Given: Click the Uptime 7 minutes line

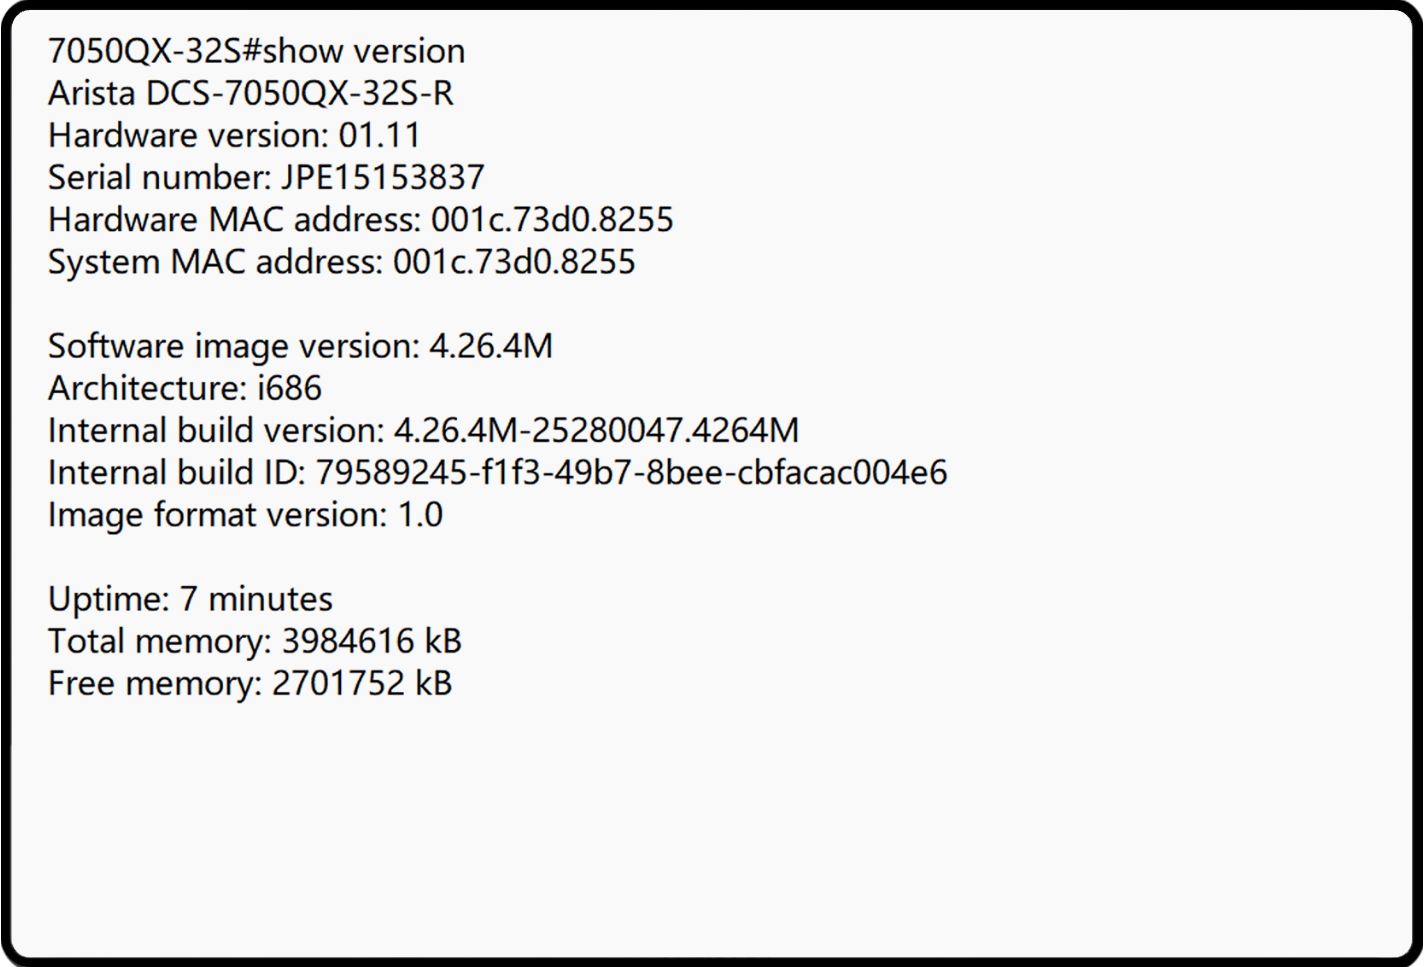Looking at the screenshot, I should click(190, 599).
